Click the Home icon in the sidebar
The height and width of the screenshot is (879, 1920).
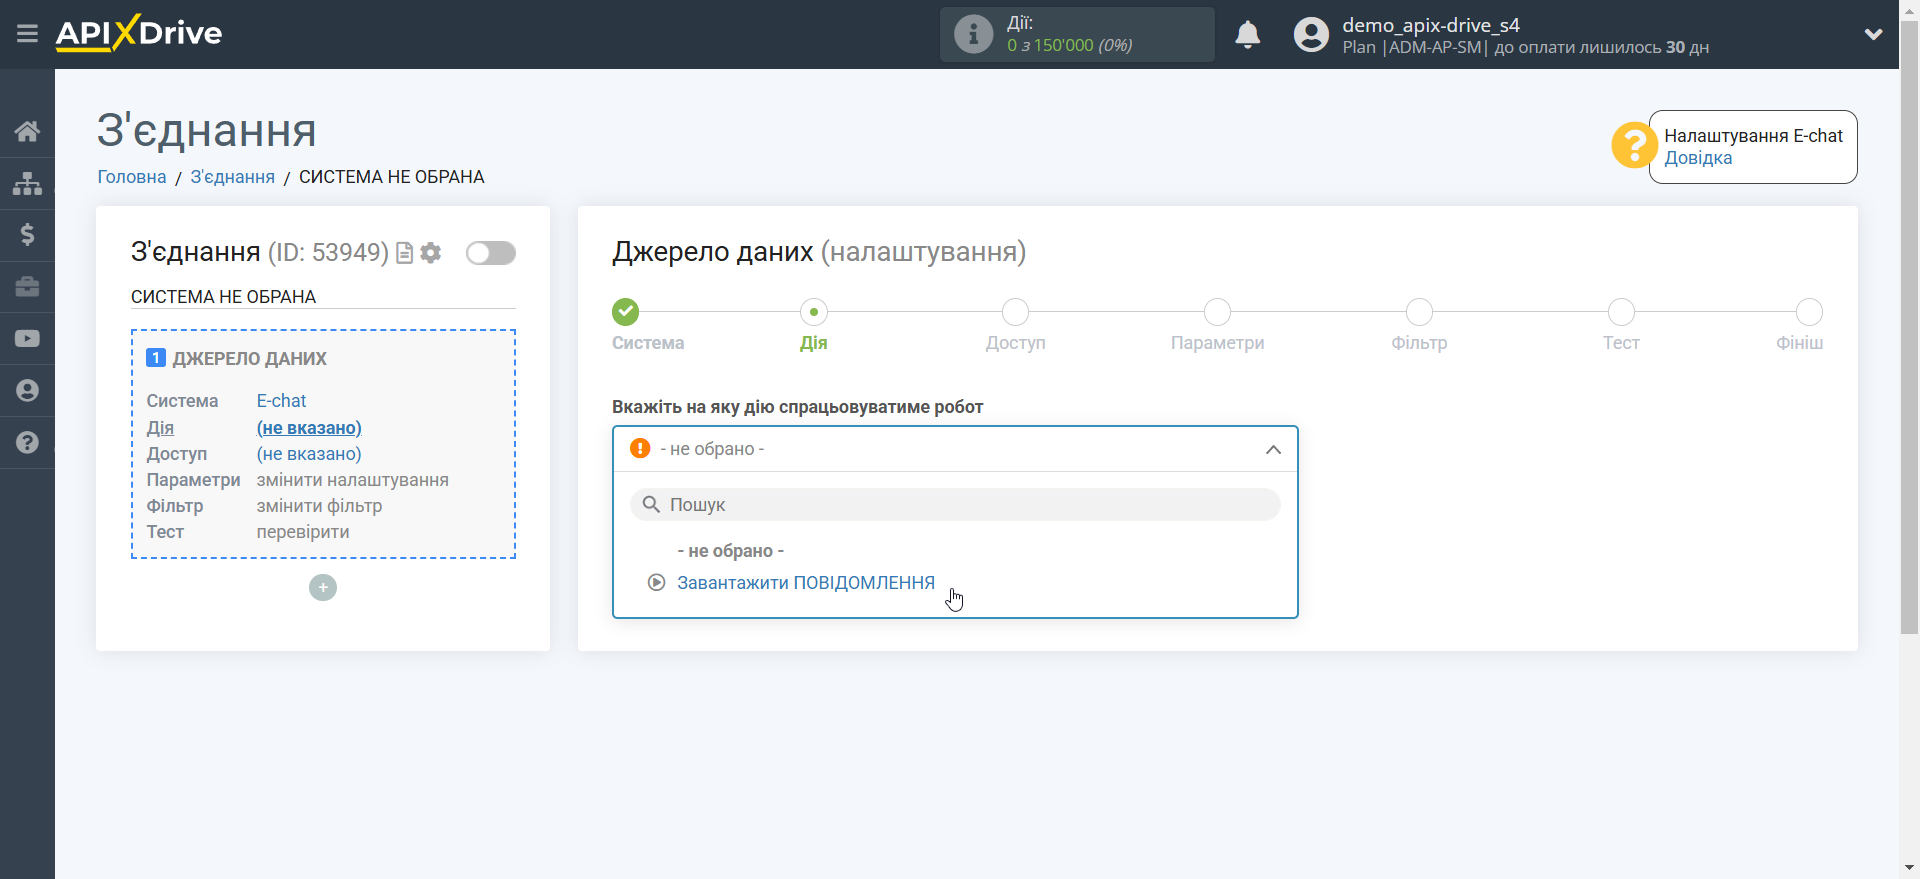pos(27,131)
